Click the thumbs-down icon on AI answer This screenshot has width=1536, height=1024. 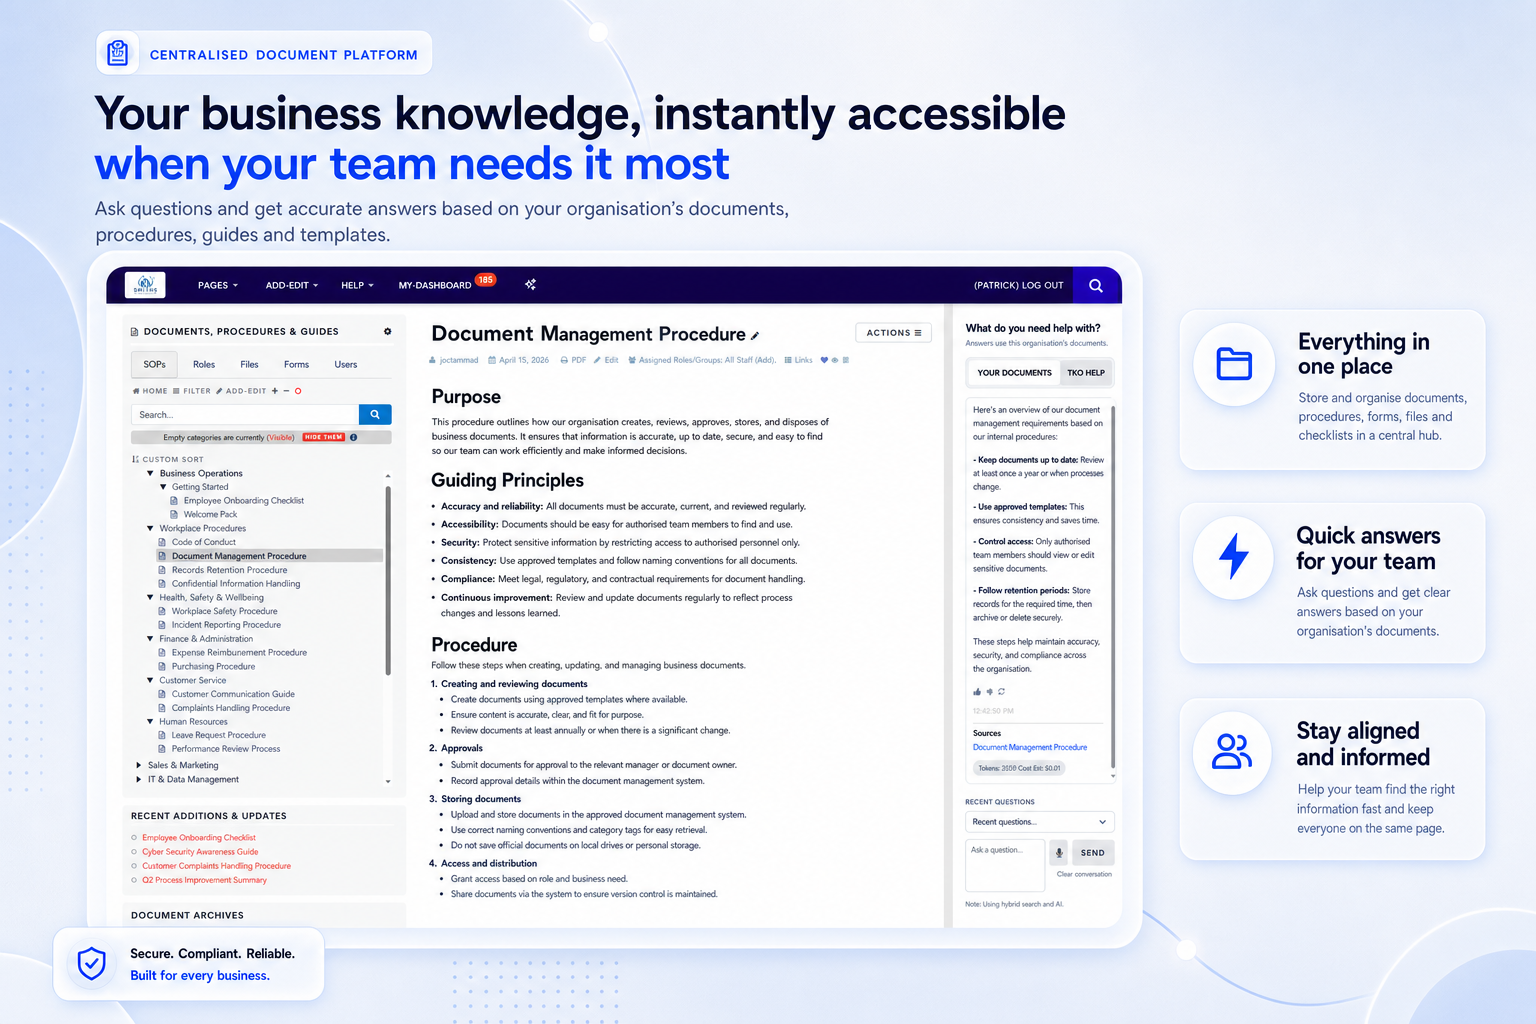click(x=990, y=691)
